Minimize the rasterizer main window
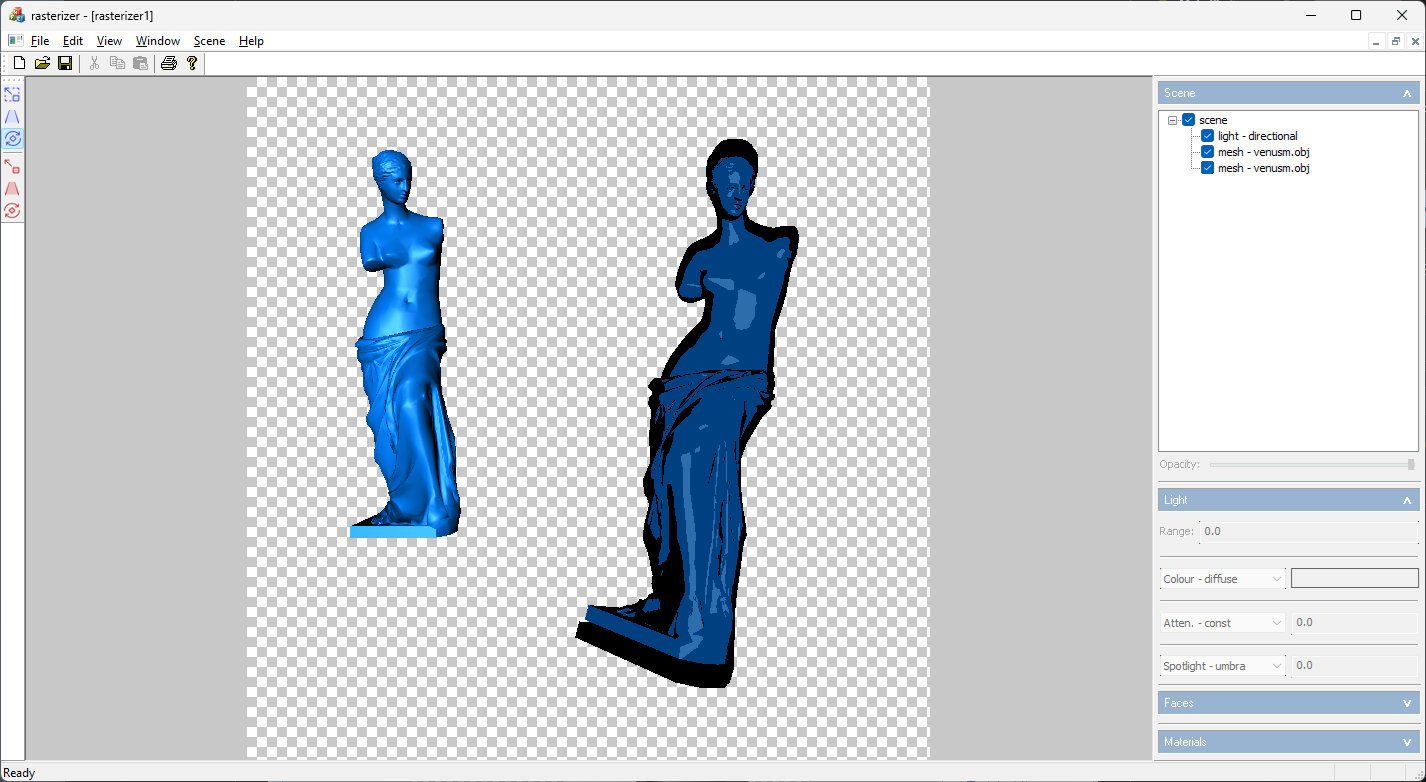This screenshot has width=1426, height=782. (1310, 15)
